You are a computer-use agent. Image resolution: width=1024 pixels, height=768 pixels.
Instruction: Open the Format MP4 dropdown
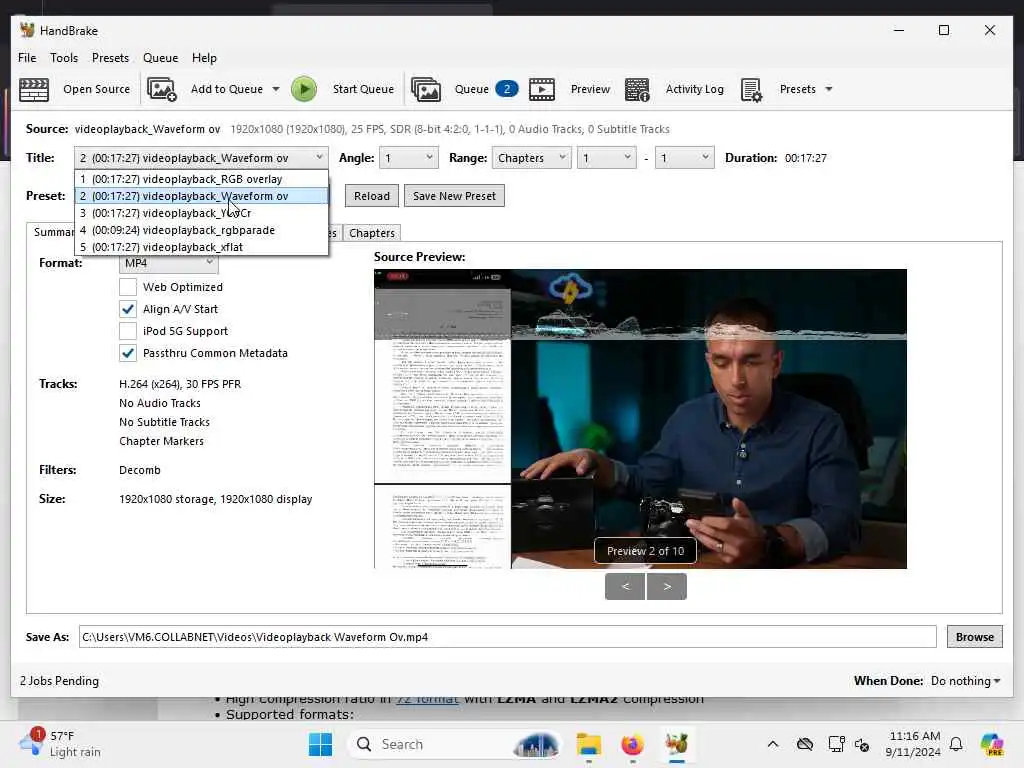(168, 263)
